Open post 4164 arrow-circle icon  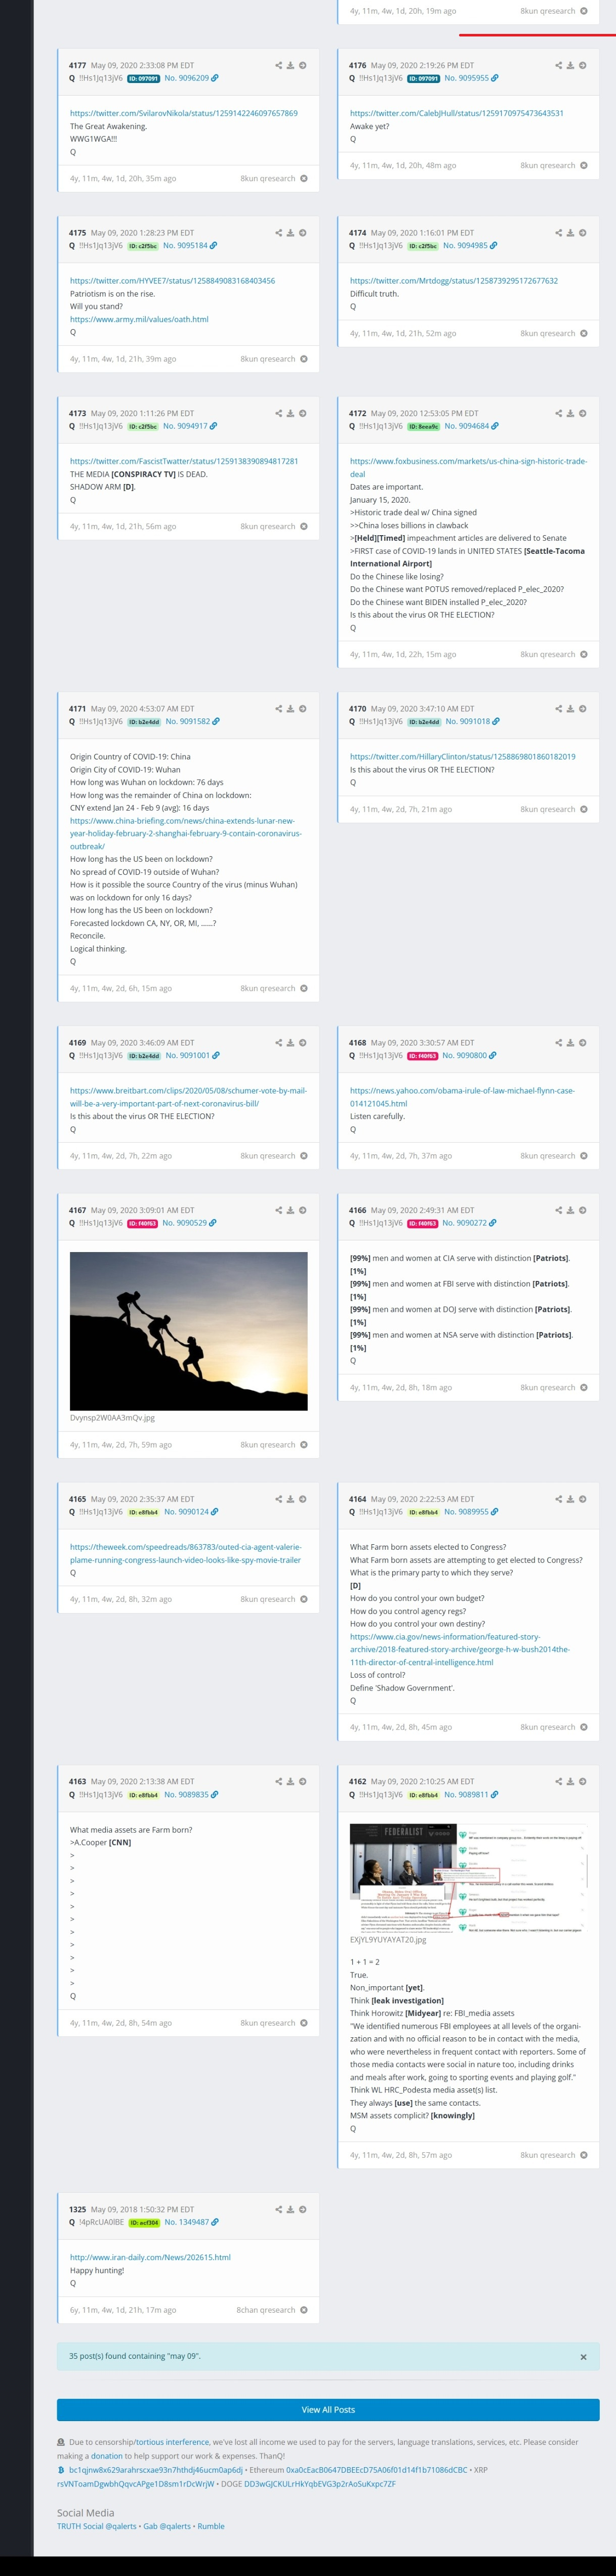[583, 1499]
